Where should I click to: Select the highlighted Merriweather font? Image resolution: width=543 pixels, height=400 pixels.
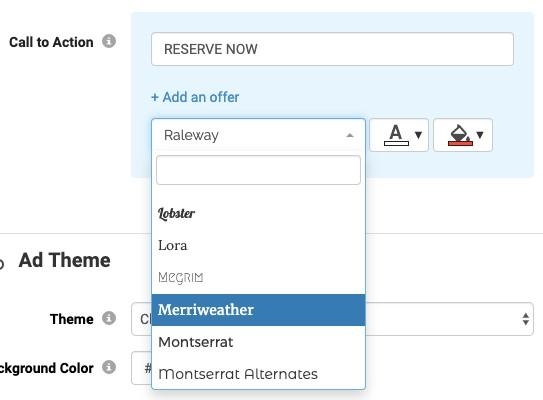pos(258,310)
